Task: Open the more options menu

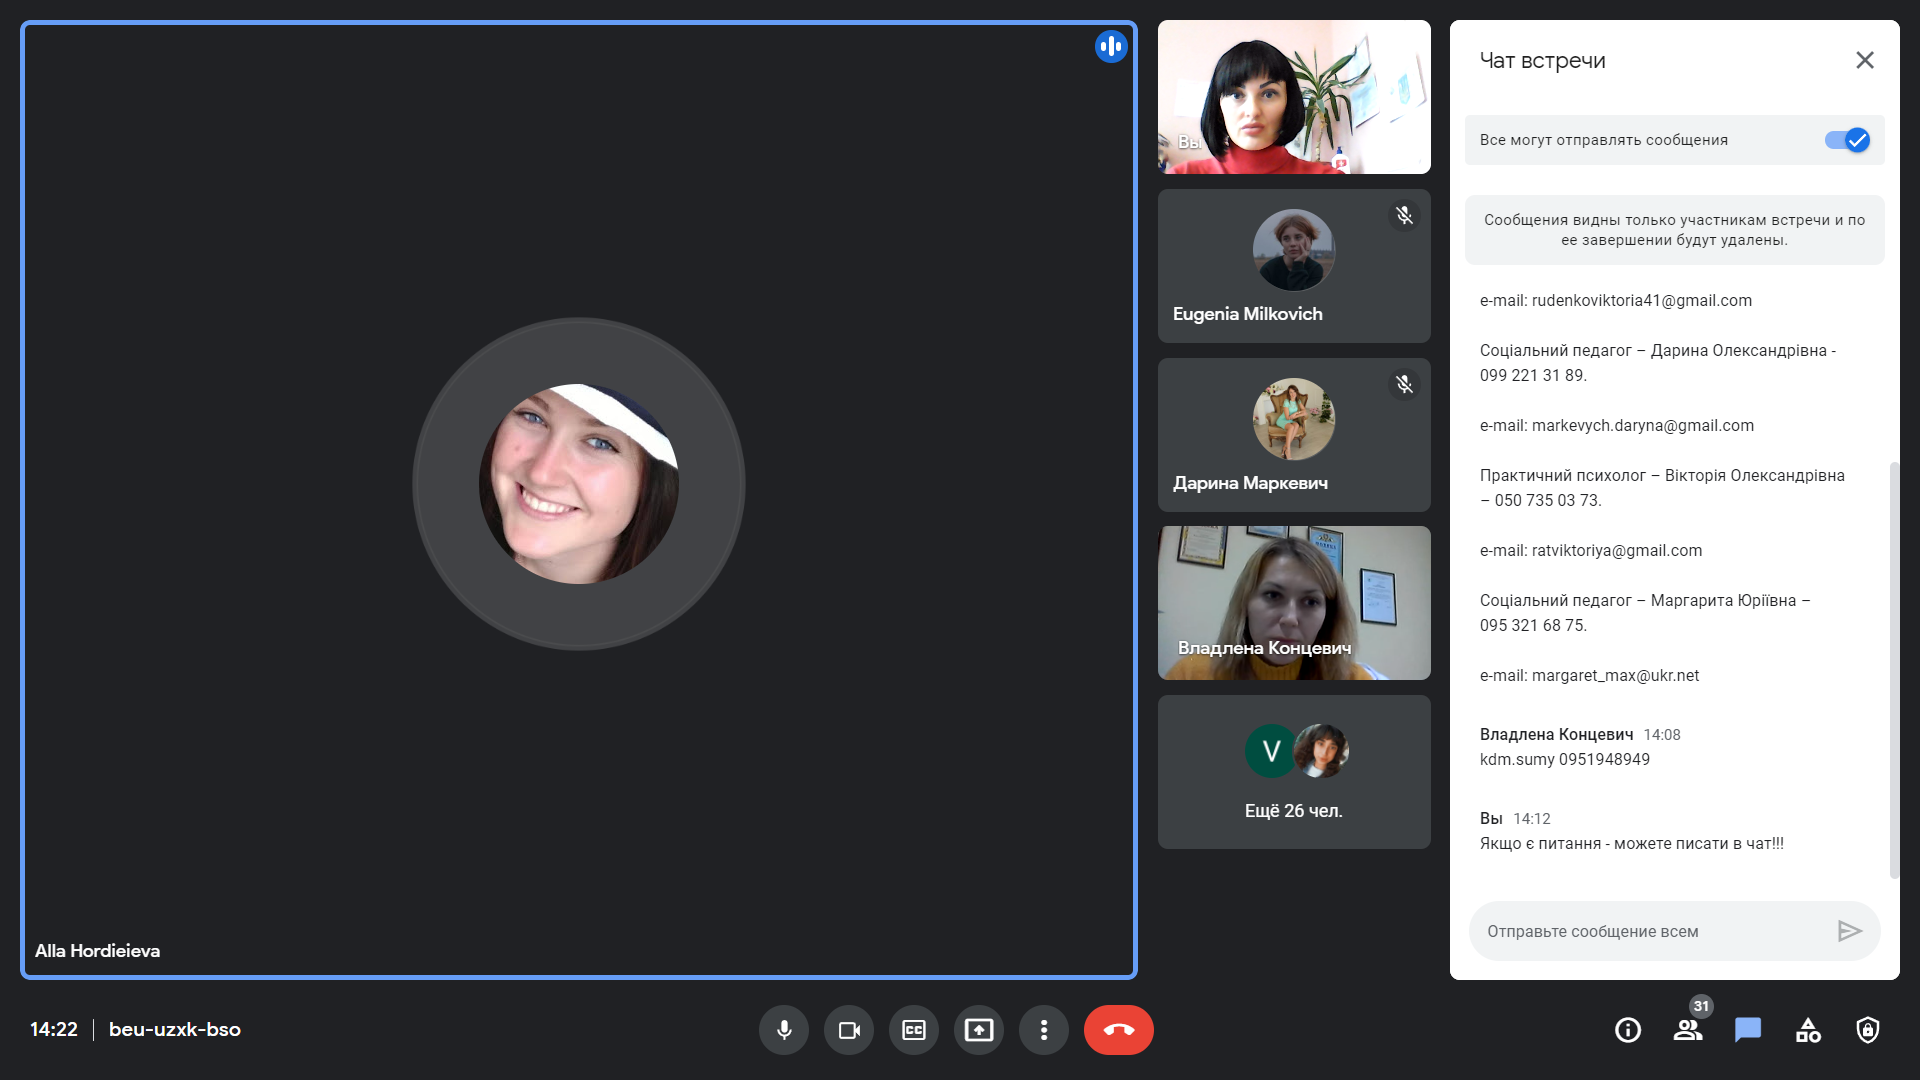Action: click(1044, 1030)
